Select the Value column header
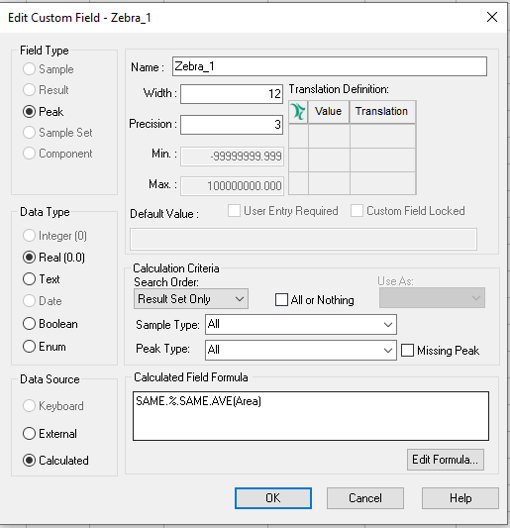This screenshot has height=528, width=510. [x=329, y=112]
